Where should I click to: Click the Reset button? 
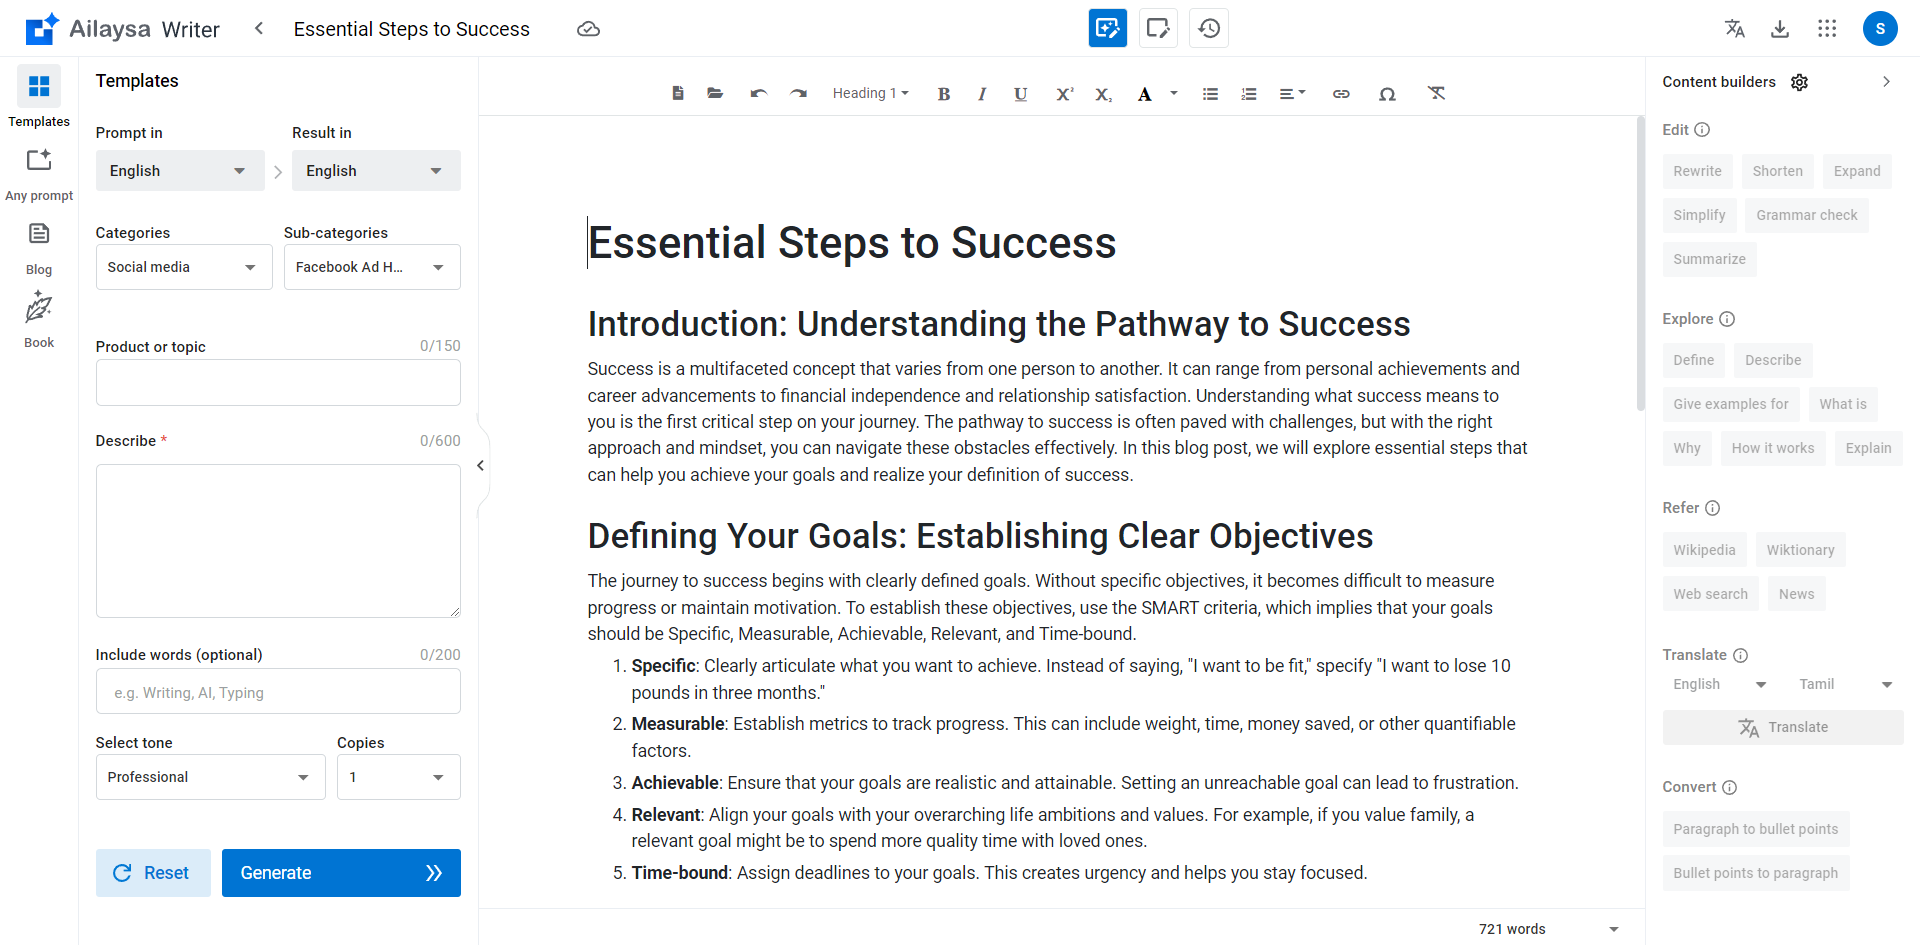click(x=153, y=873)
